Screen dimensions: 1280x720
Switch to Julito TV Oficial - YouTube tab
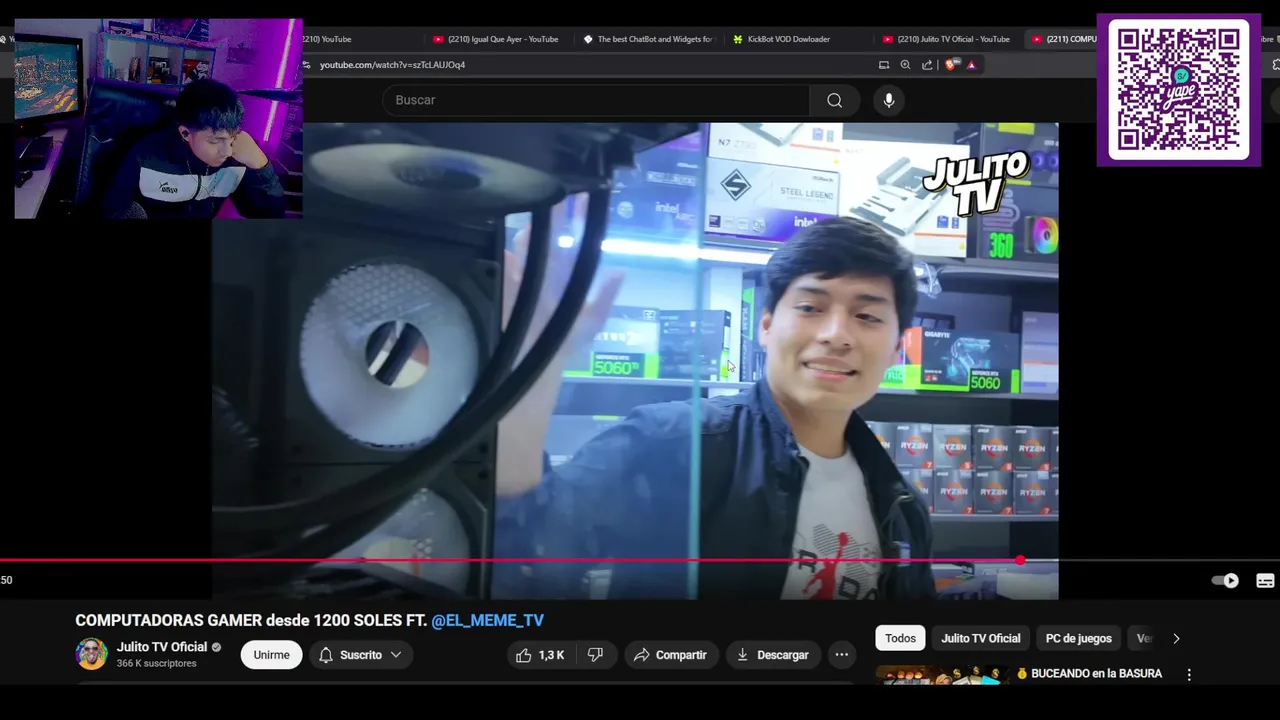pos(946,39)
